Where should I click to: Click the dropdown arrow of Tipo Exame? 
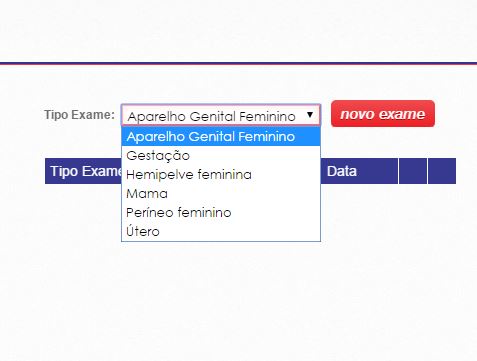tap(310, 115)
